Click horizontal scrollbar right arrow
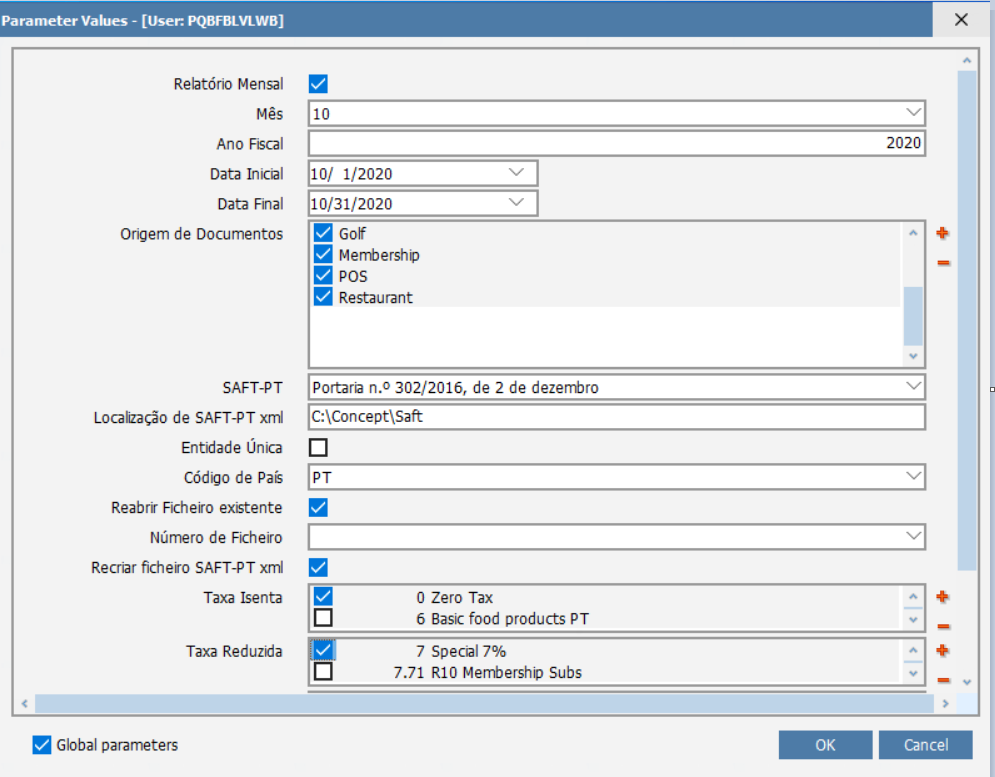Viewport: 995px width, 777px height. (x=946, y=703)
